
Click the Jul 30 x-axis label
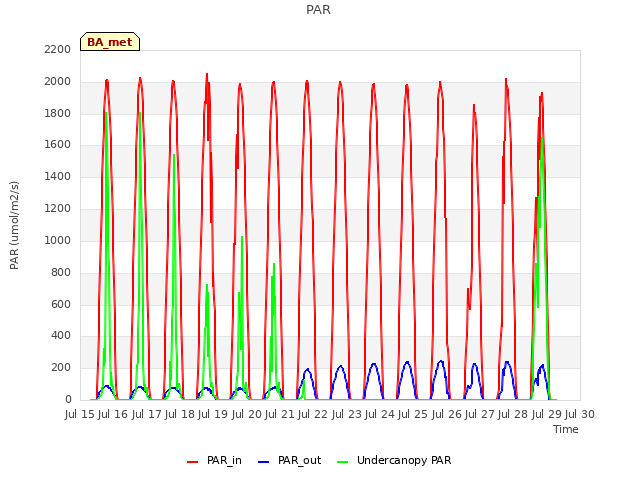[580, 414]
